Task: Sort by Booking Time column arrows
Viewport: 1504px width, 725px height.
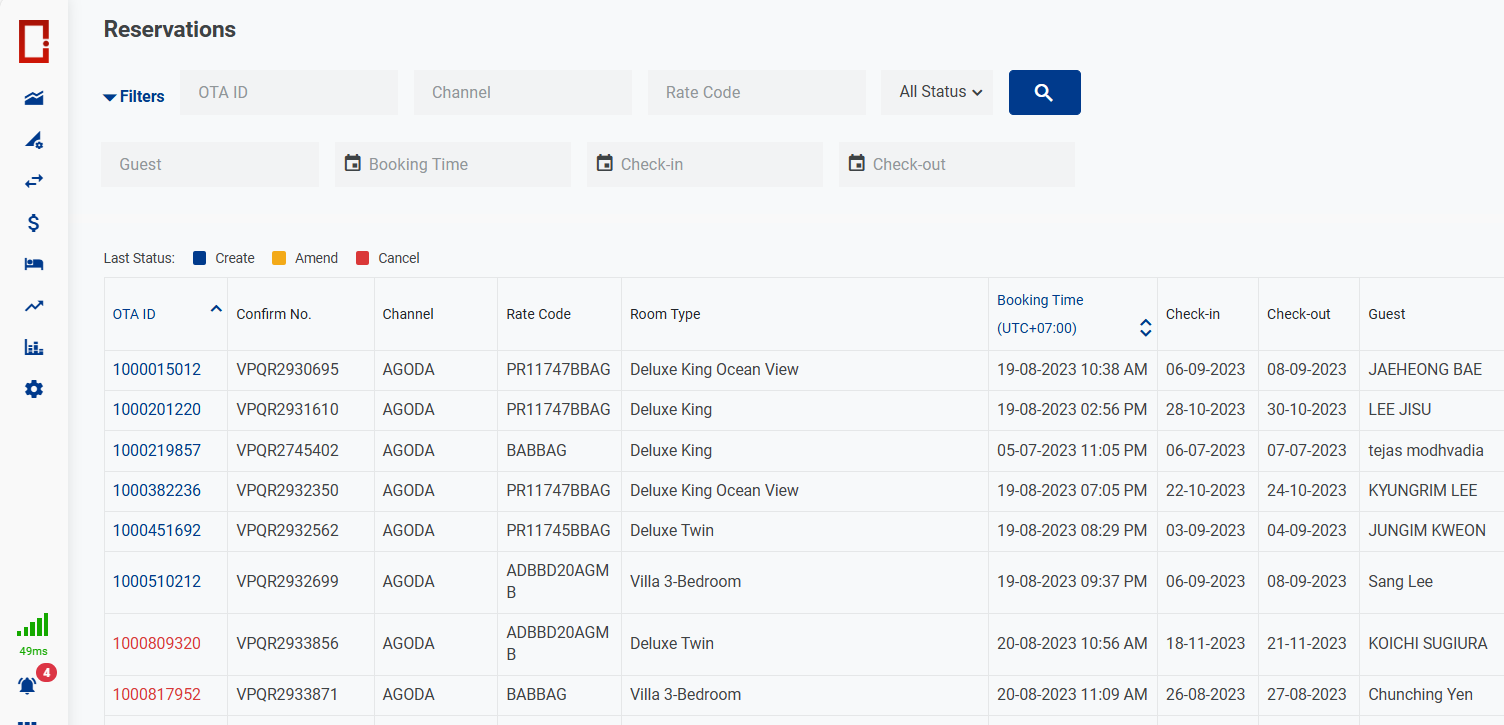Action: pos(1145,328)
